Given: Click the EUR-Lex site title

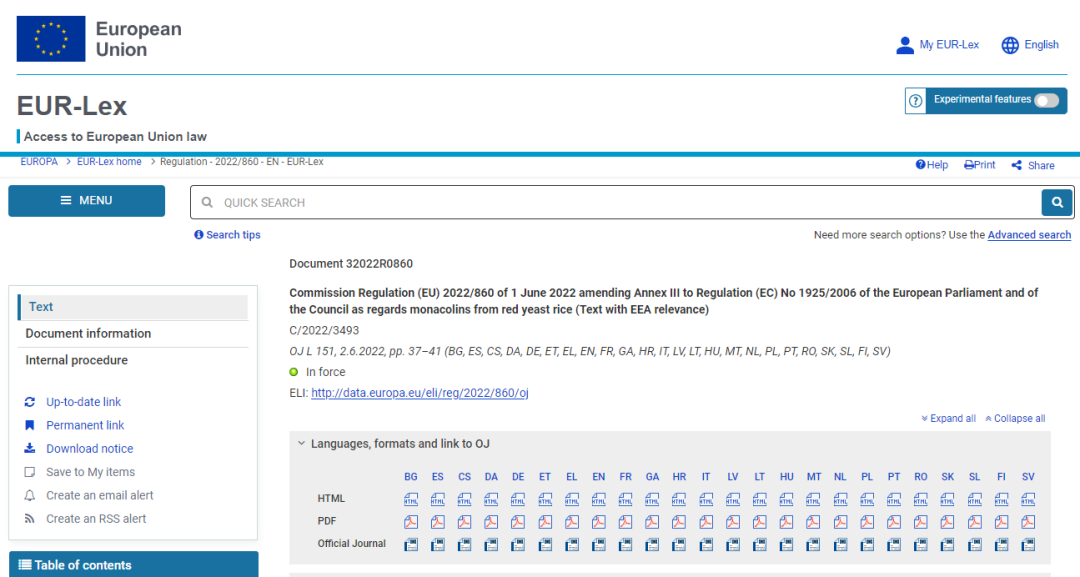Looking at the screenshot, I should (x=72, y=106).
